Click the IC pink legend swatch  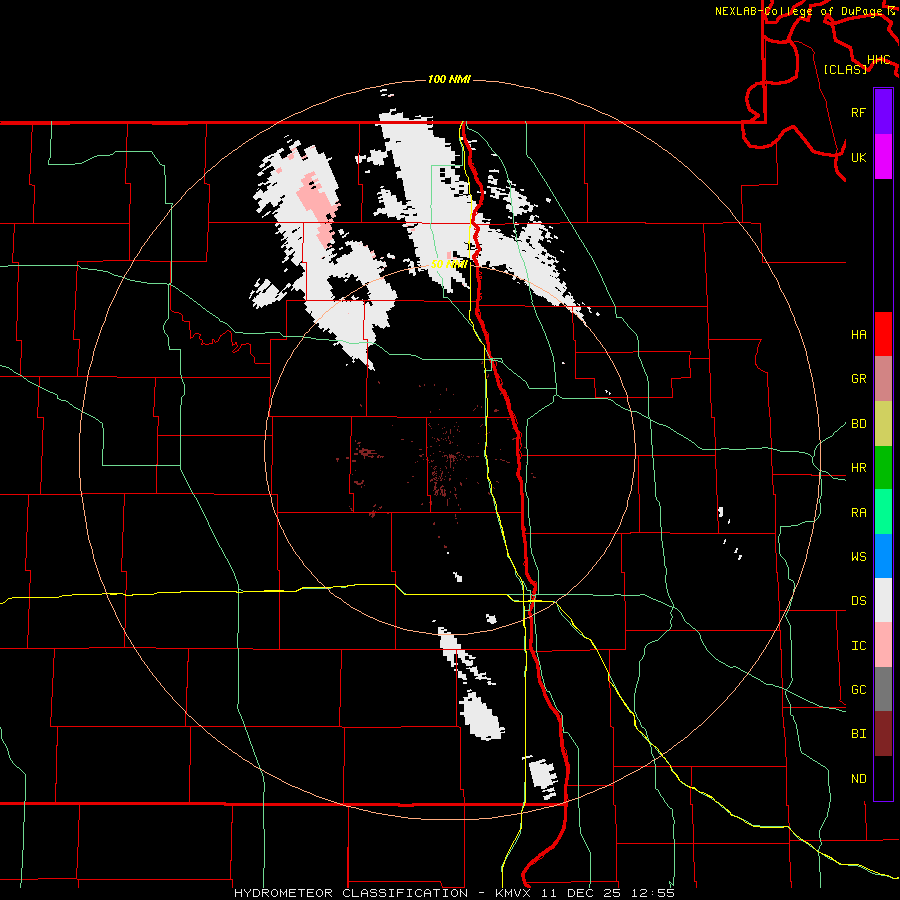pyautogui.click(x=883, y=645)
